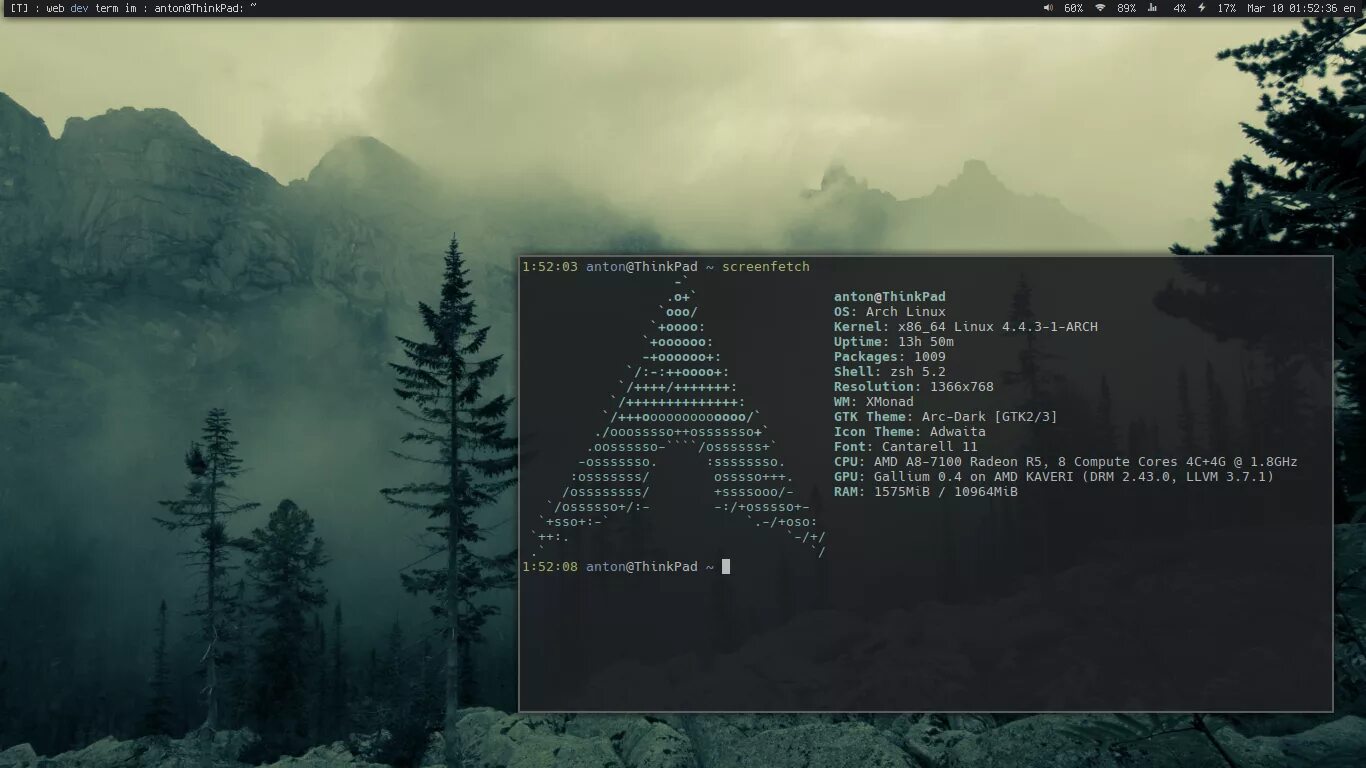
Task: Click the en keyboard layout indicator
Action: point(1349,7)
